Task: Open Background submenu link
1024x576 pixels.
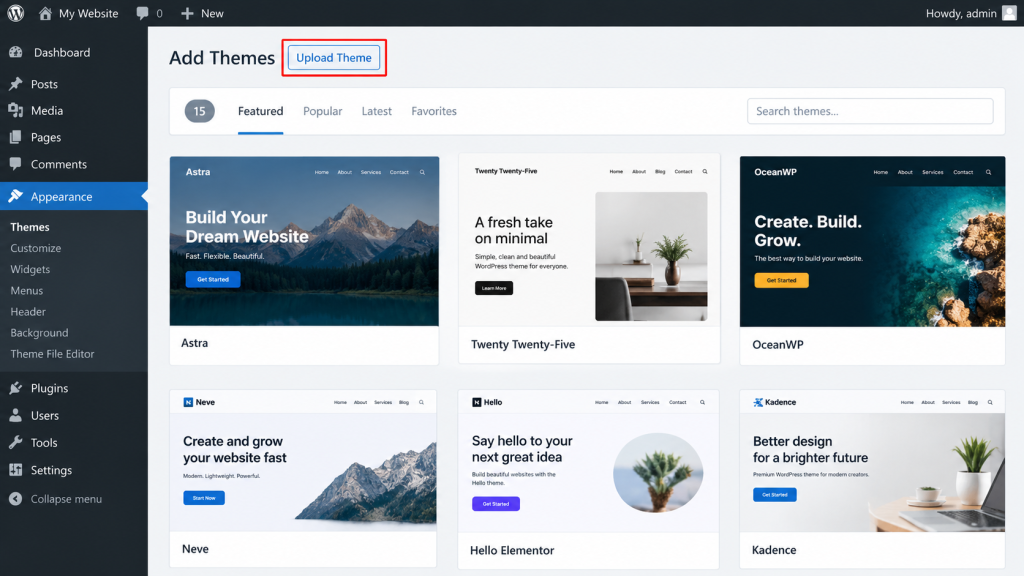Action: pyautogui.click(x=39, y=332)
